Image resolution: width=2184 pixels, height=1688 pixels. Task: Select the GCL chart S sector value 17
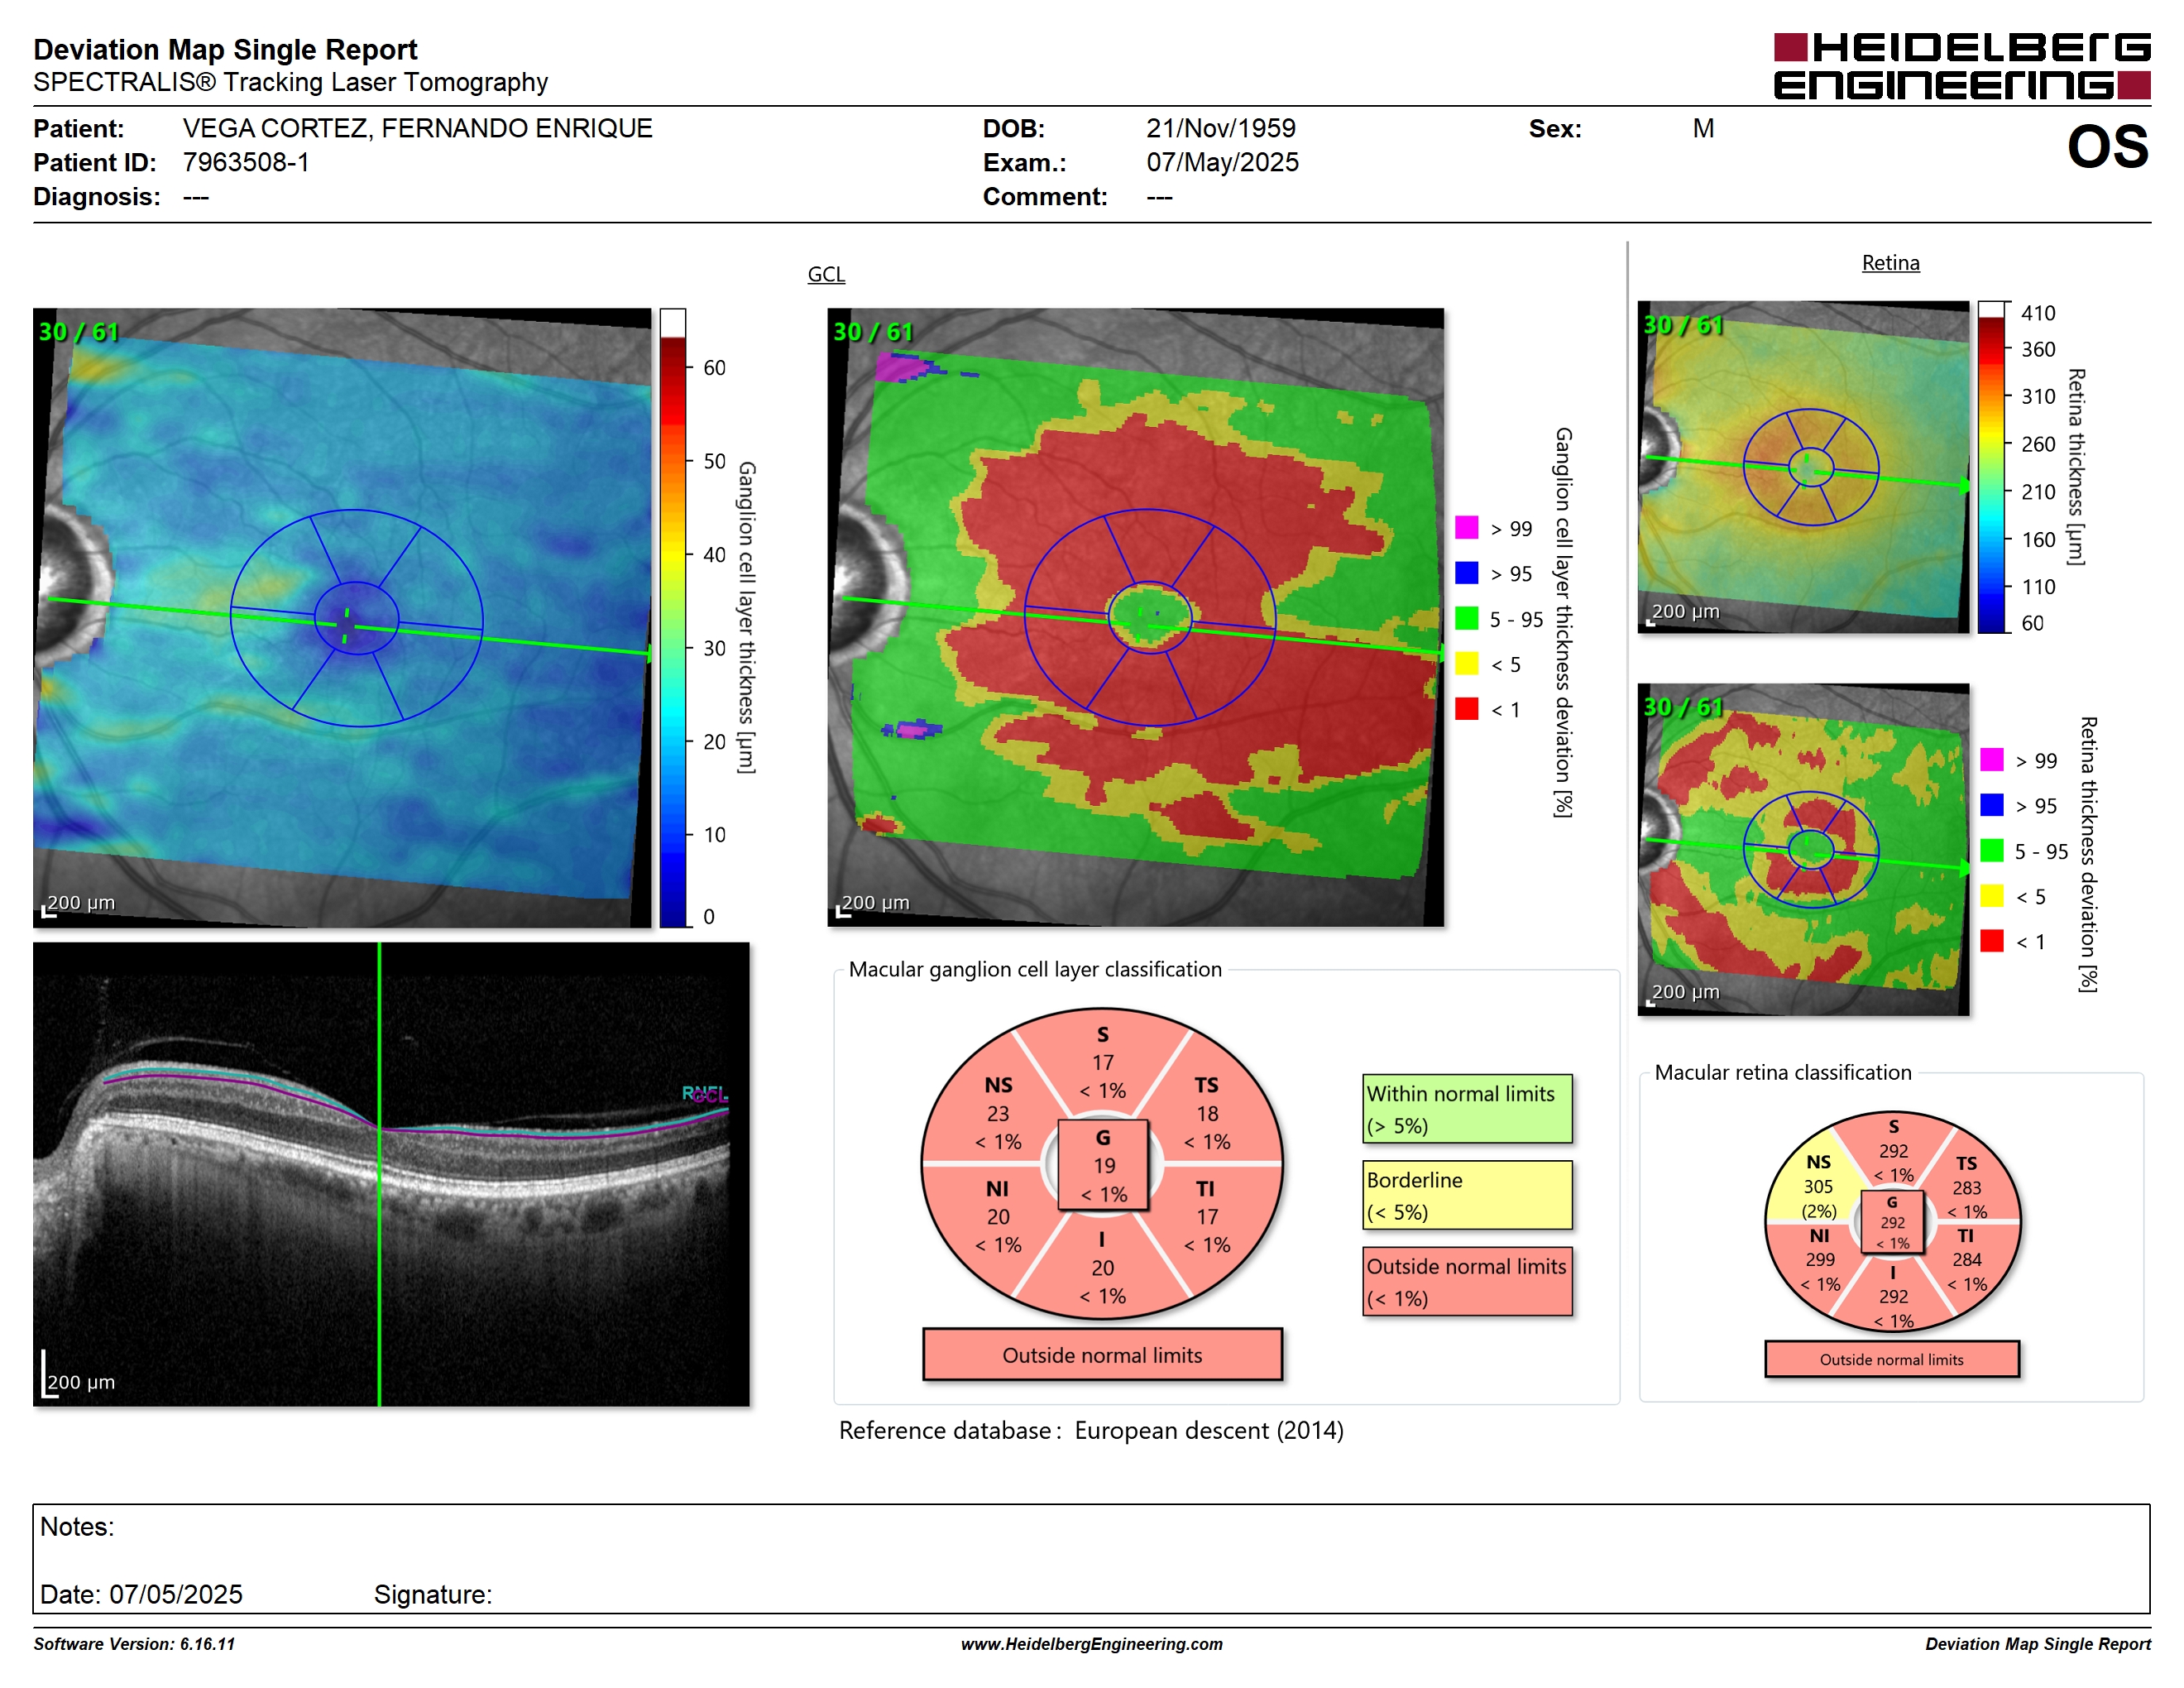[1102, 1062]
